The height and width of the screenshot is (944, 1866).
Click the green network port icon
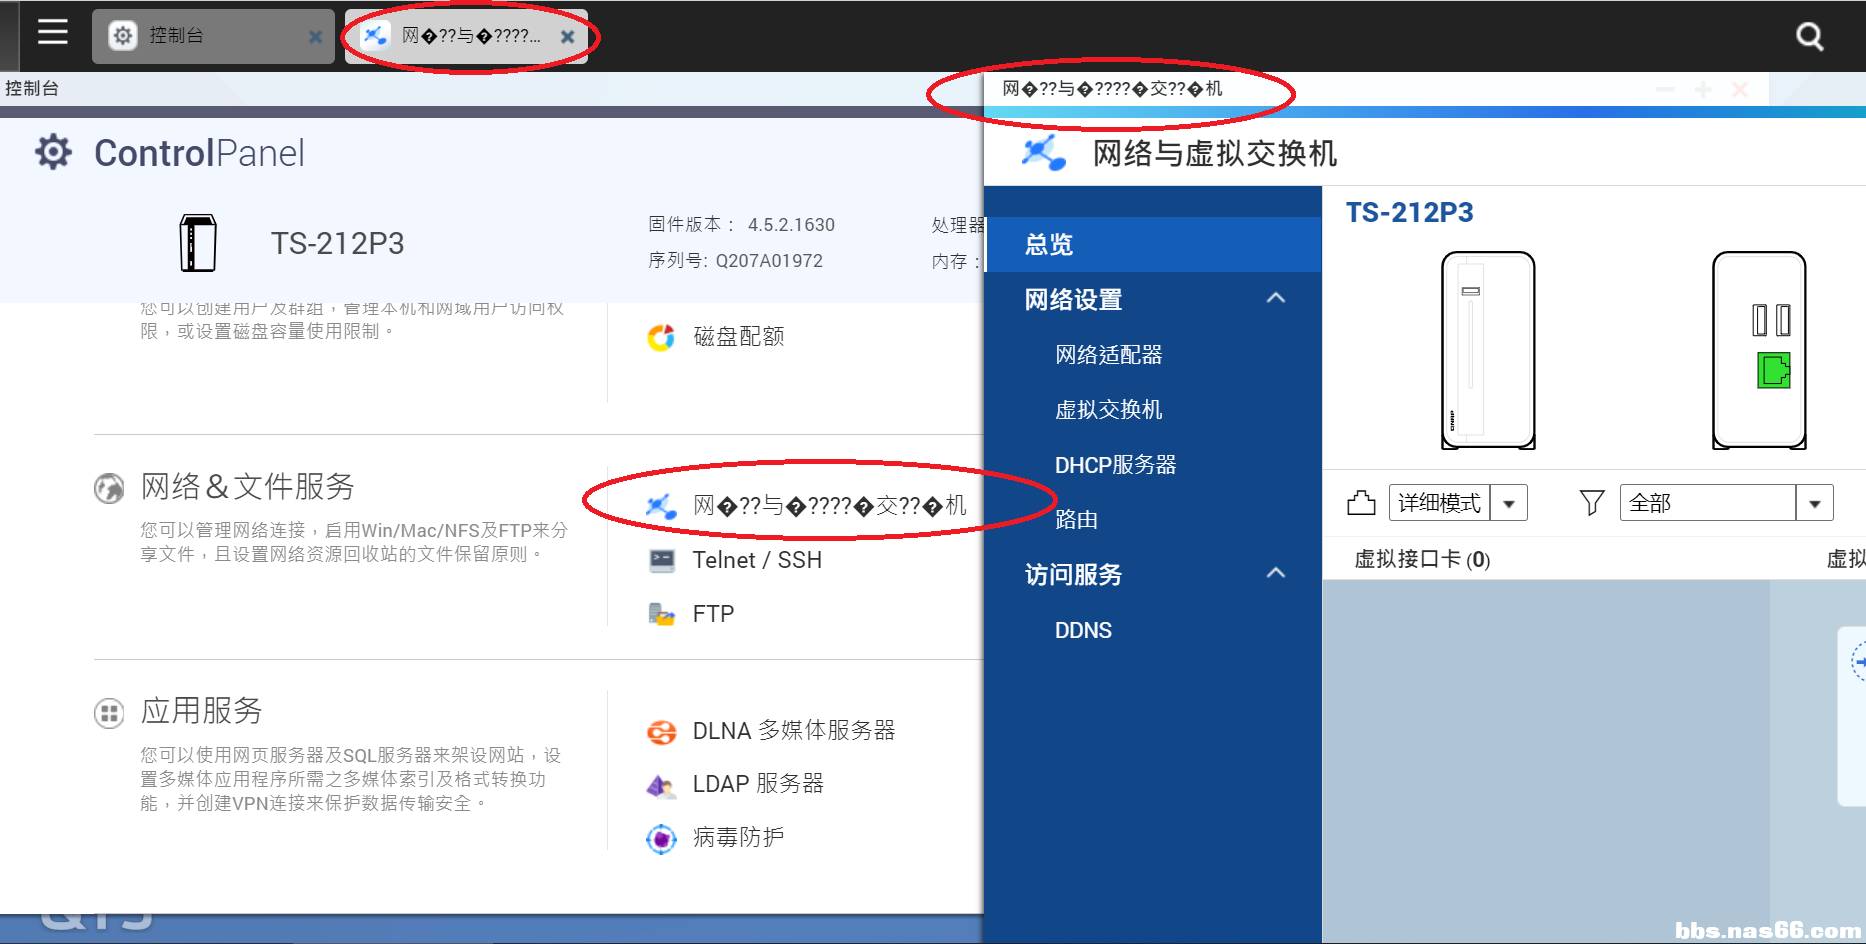click(x=1773, y=371)
